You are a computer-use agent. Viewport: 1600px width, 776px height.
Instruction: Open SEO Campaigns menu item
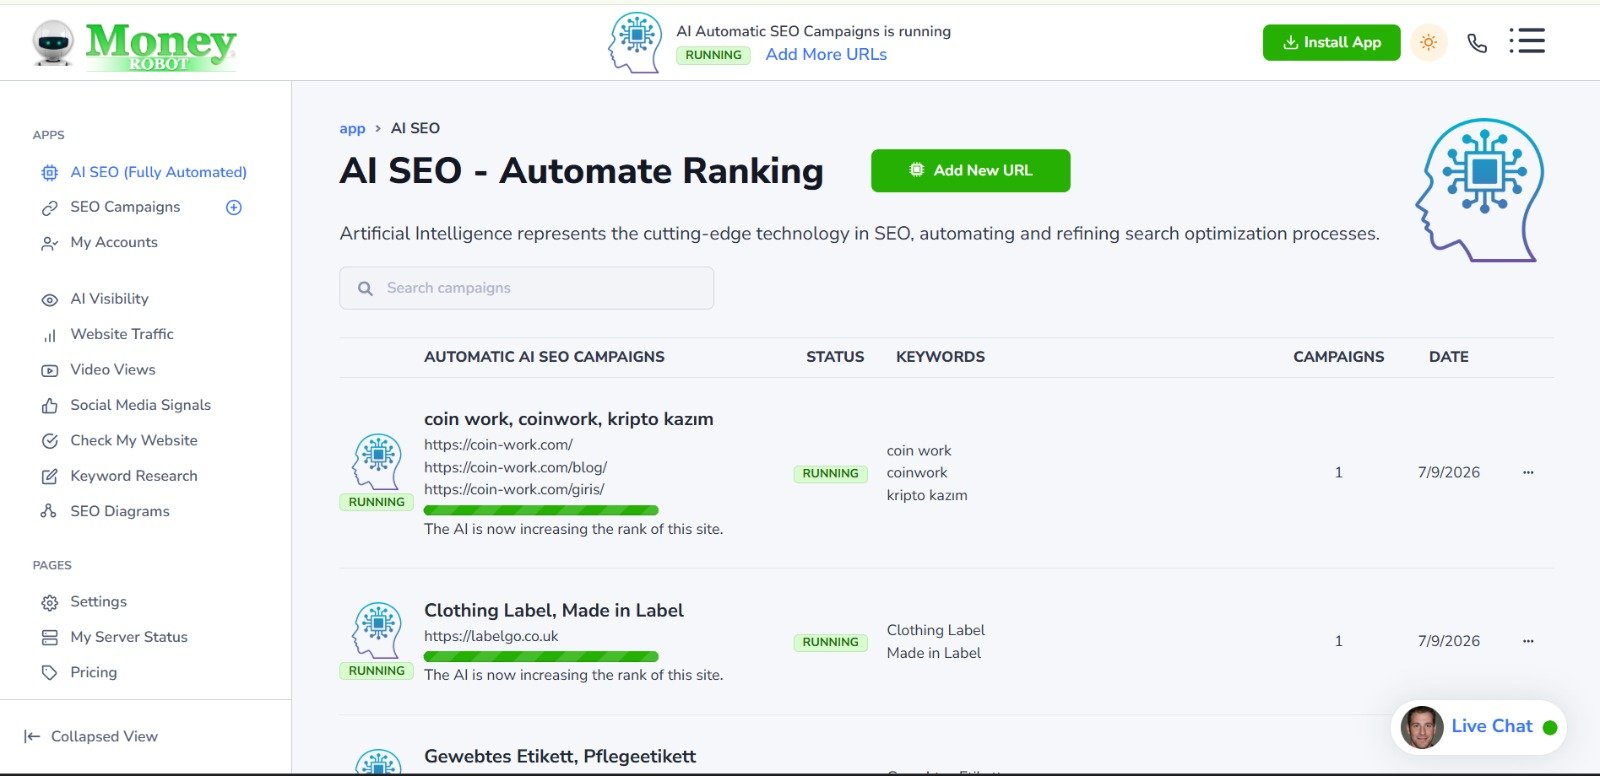pyautogui.click(x=125, y=207)
